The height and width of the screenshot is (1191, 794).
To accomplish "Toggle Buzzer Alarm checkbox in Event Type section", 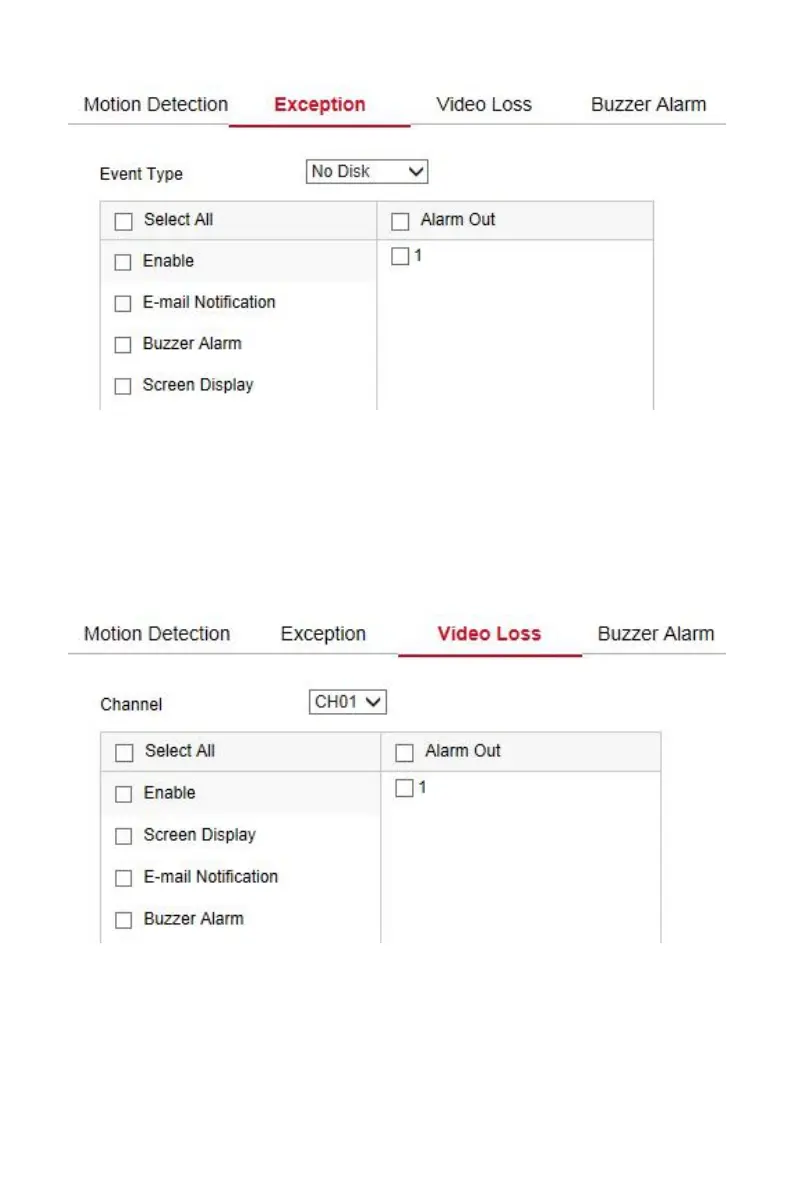I will pyautogui.click(x=123, y=345).
